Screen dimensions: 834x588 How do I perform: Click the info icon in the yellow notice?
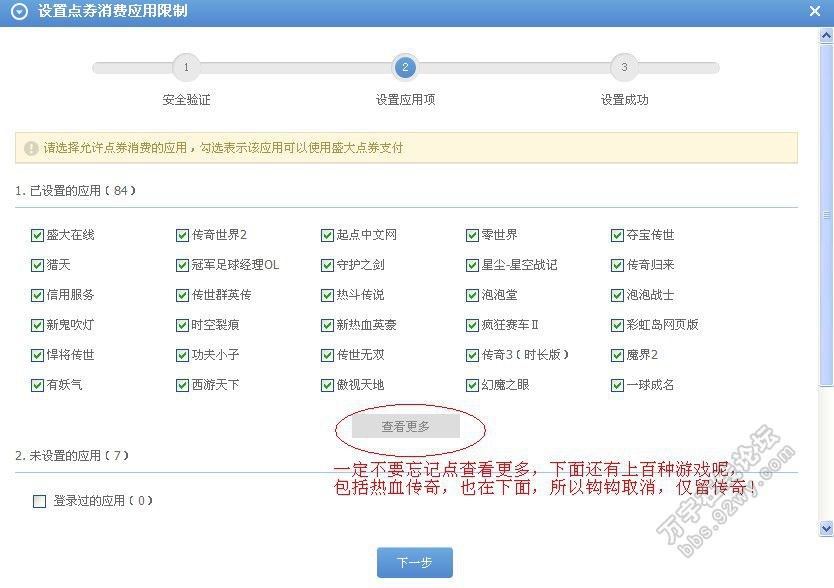31,148
